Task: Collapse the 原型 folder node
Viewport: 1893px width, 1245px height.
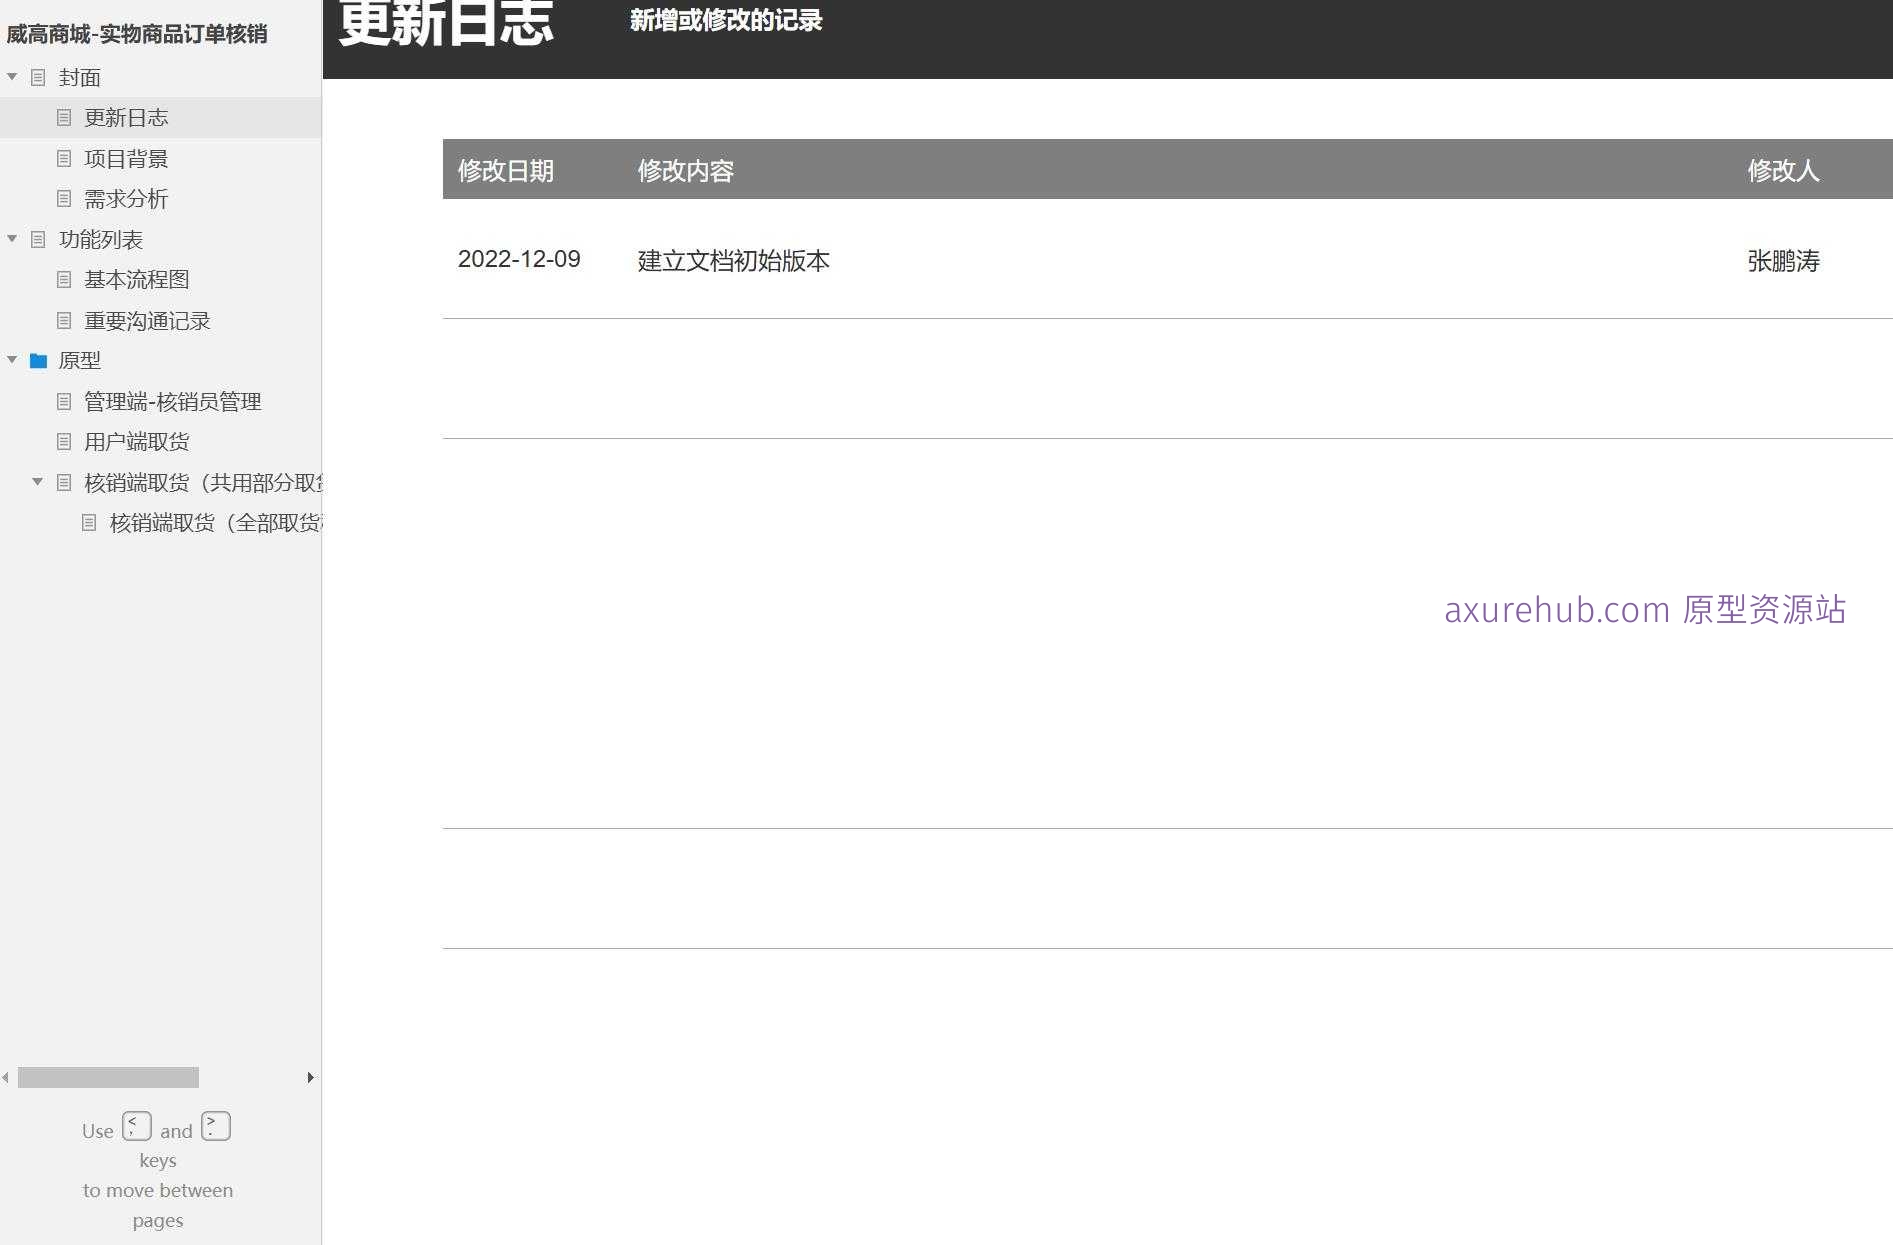Action: [11, 360]
